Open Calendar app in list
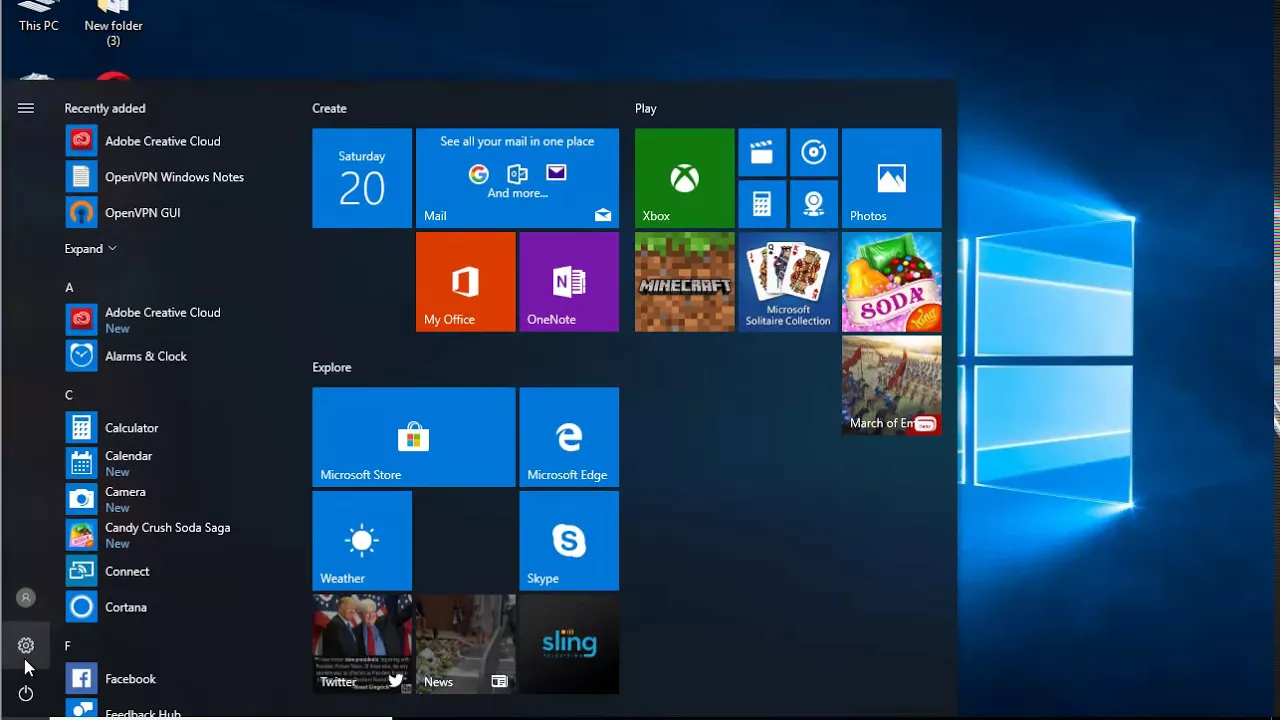Screen dimensions: 1280x720 coord(180,463)
